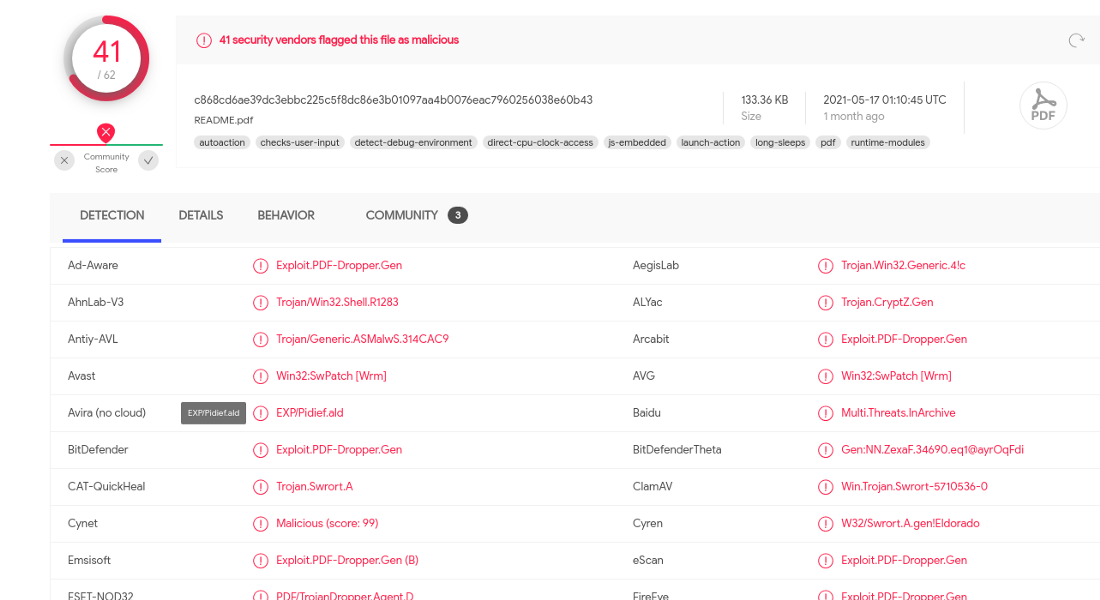Click the alert icon in the BitDefenderTheta row
1100x600 pixels.
(x=826, y=450)
